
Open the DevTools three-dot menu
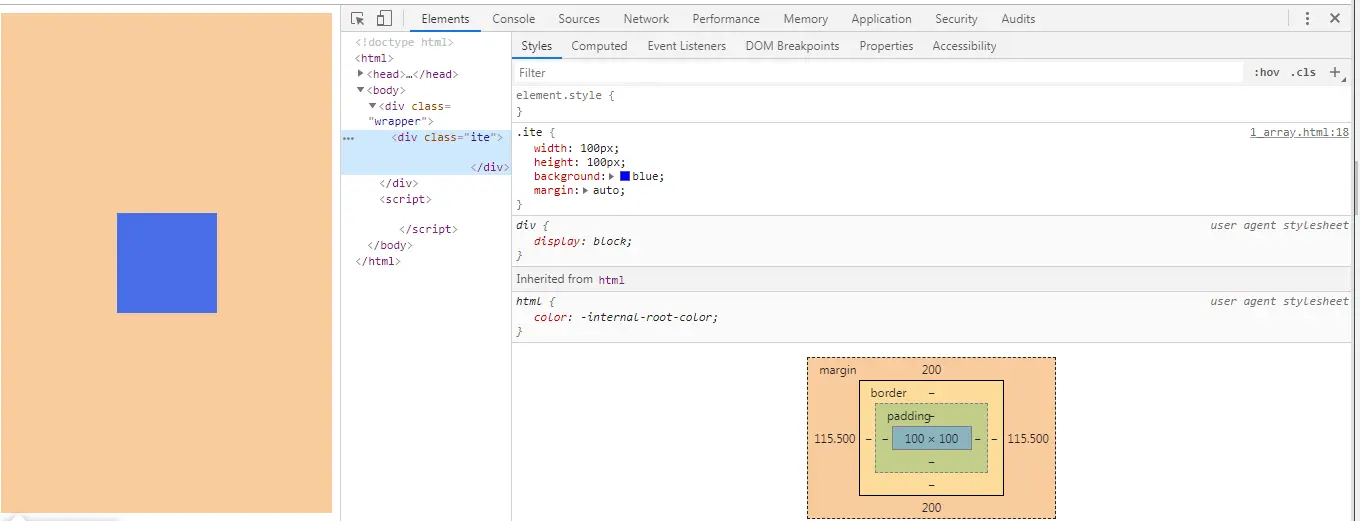[1307, 18]
